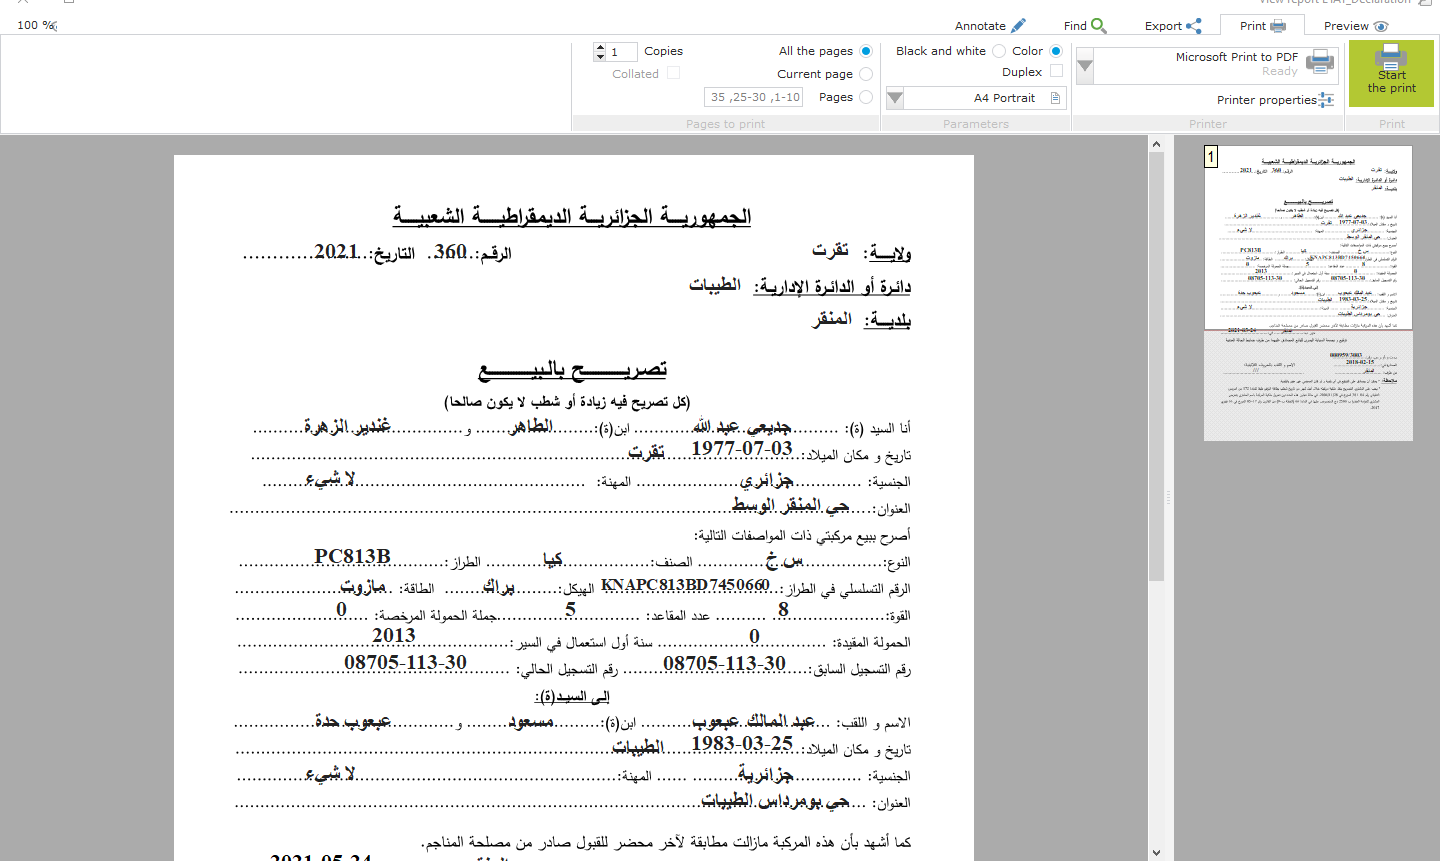Click the Start the print button
1440x861 pixels.
coord(1391,73)
